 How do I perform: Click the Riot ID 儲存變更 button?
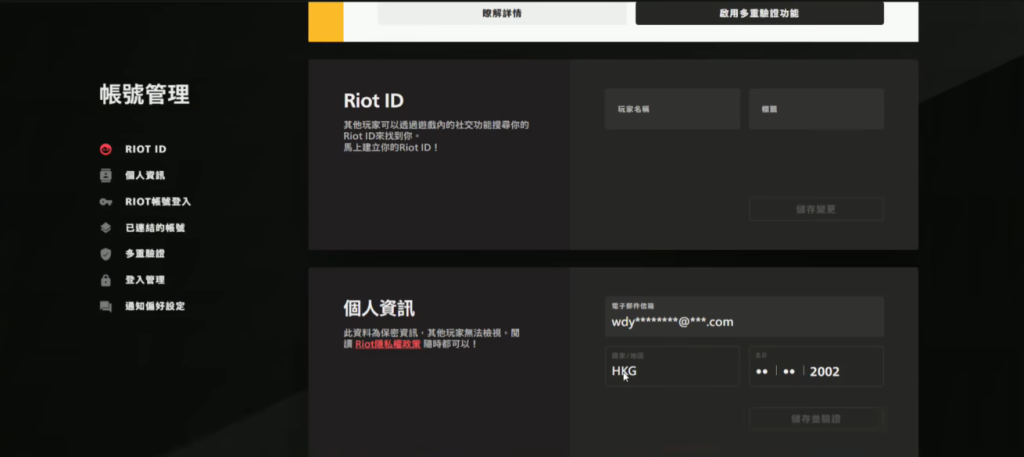coord(816,210)
